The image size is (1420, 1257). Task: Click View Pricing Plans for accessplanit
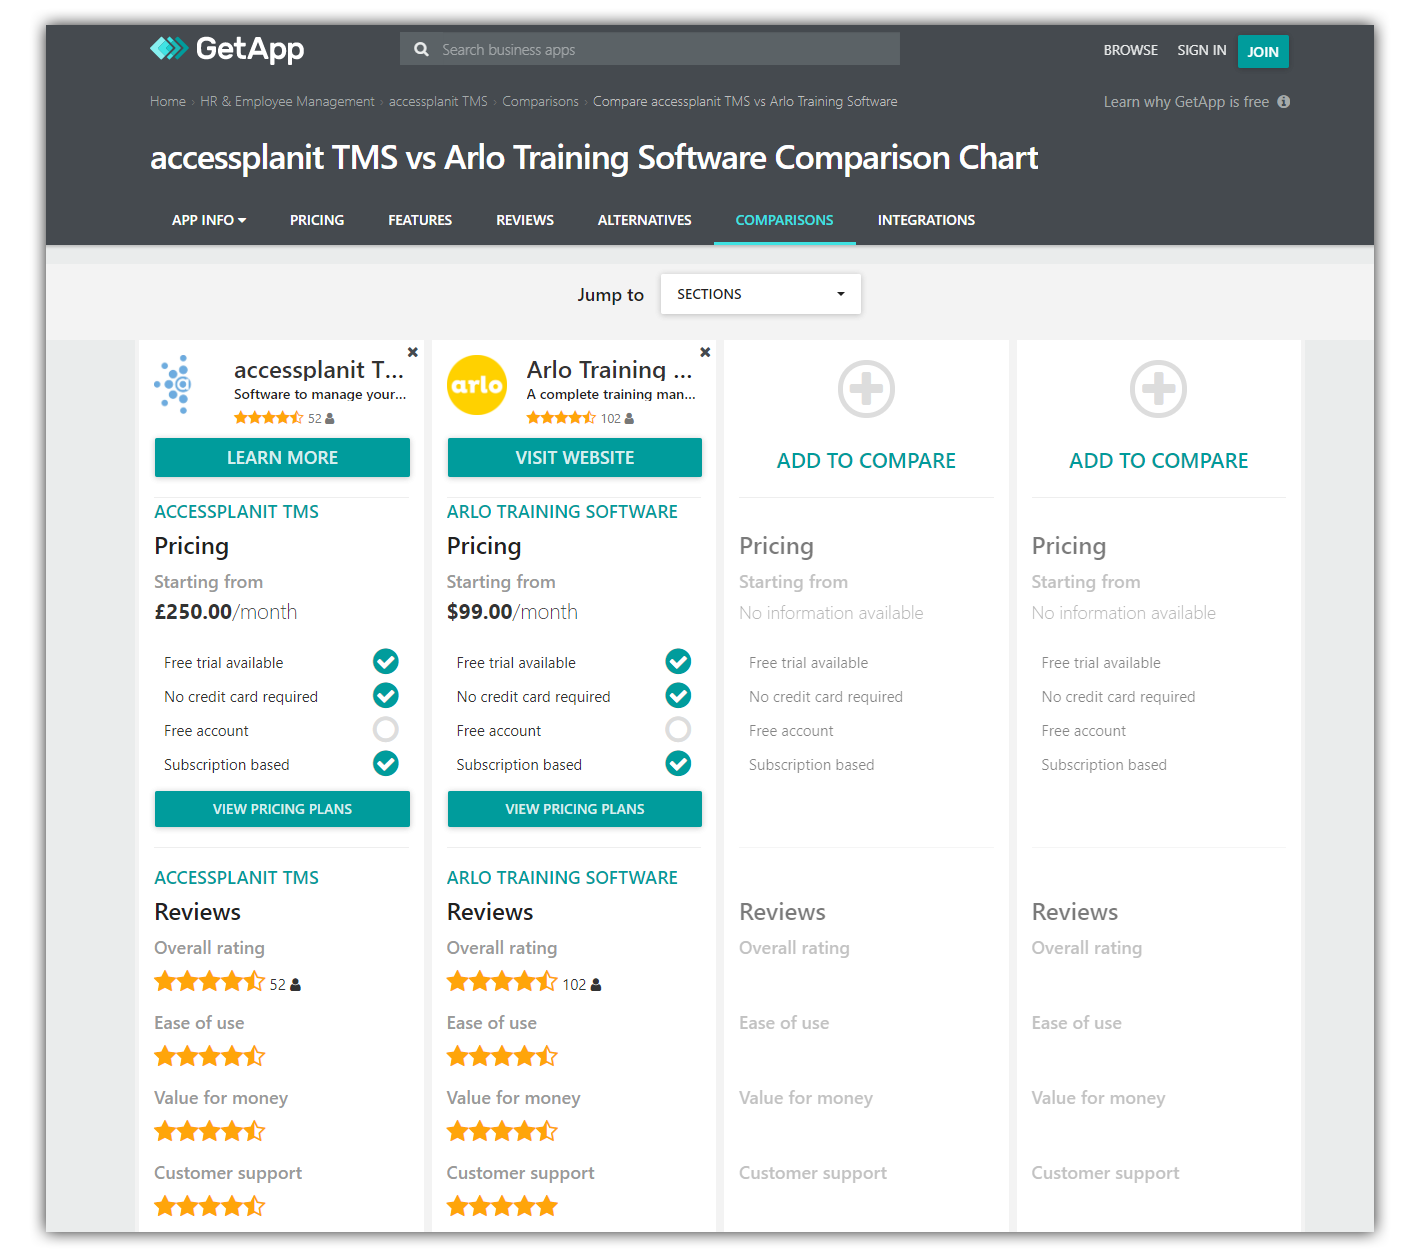(x=282, y=809)
